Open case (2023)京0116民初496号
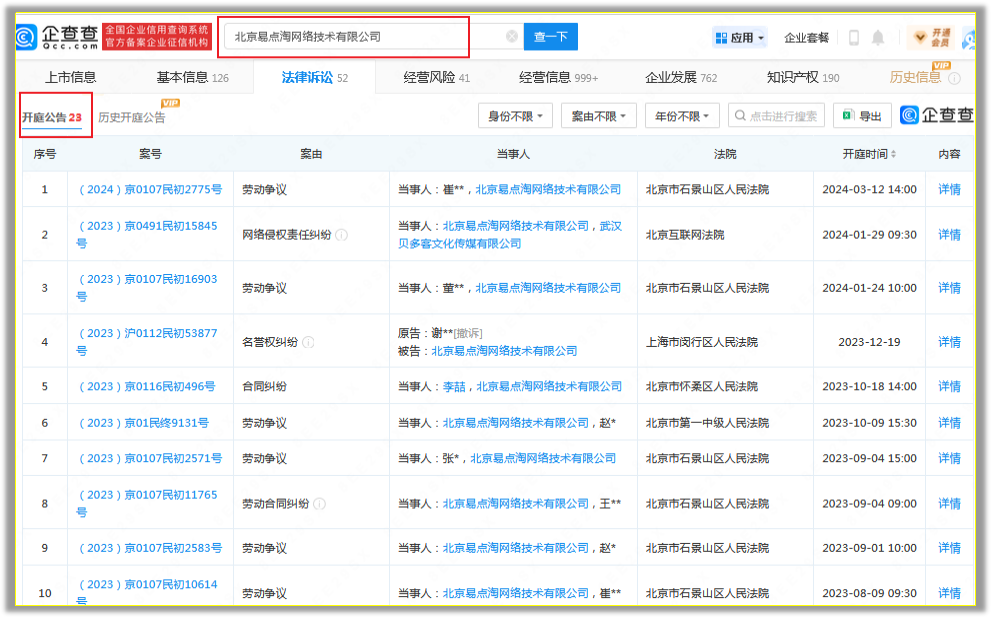Viewport: 992px width, 618px height. click(146, 386)
